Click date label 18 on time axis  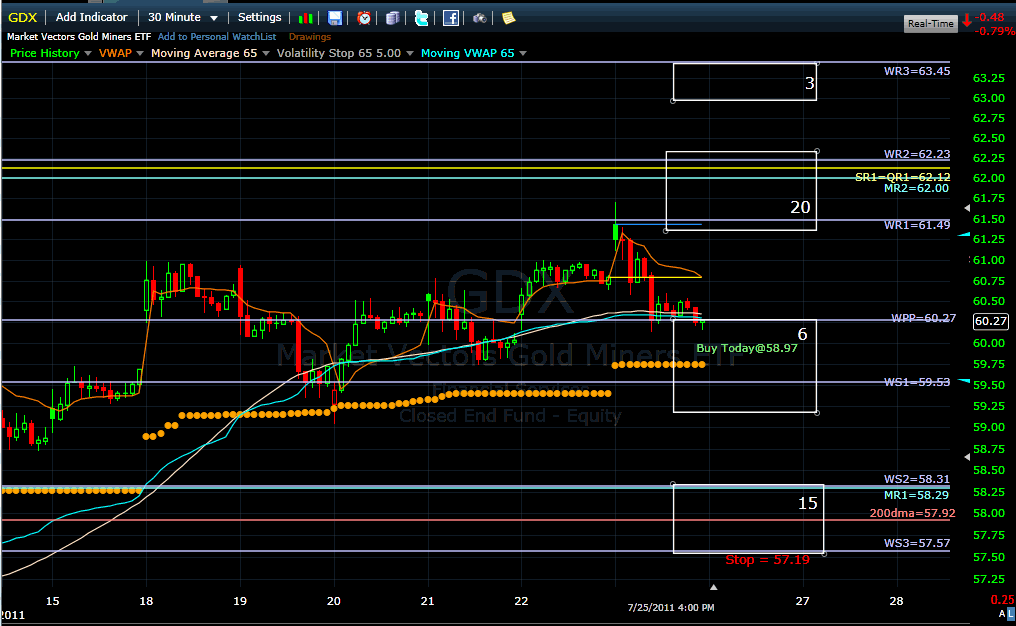coord(146,601)
